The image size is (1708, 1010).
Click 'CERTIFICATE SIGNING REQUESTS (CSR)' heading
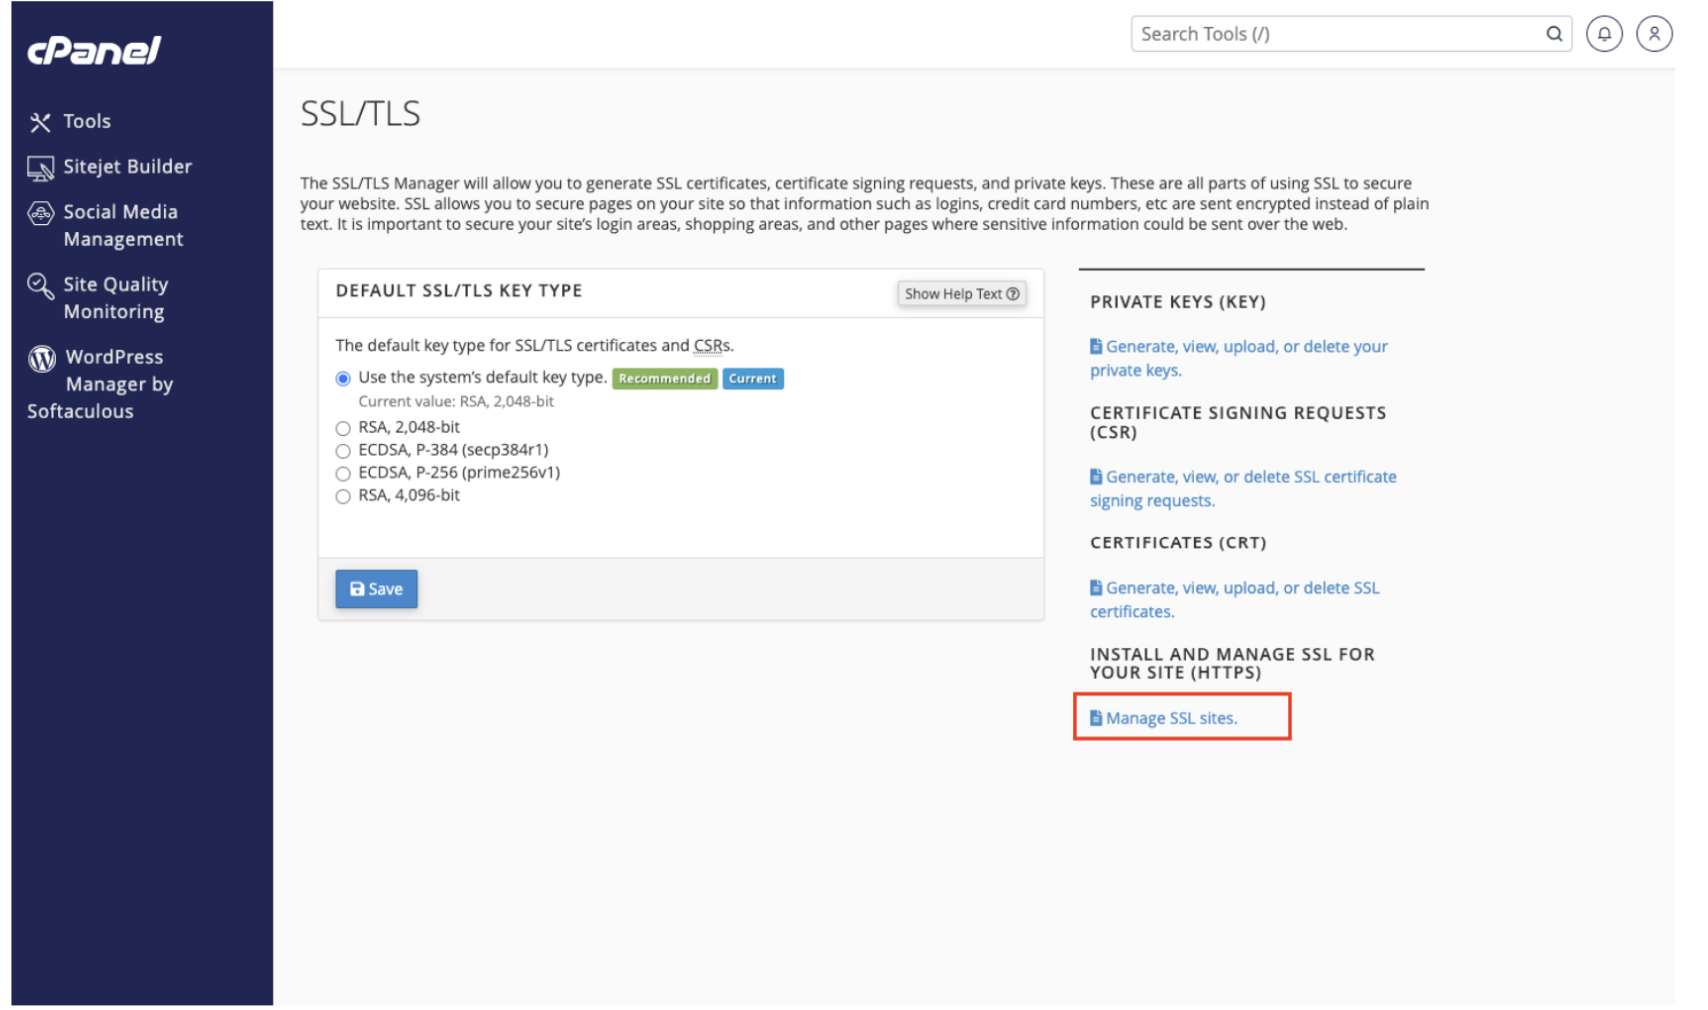point(1238,423)
